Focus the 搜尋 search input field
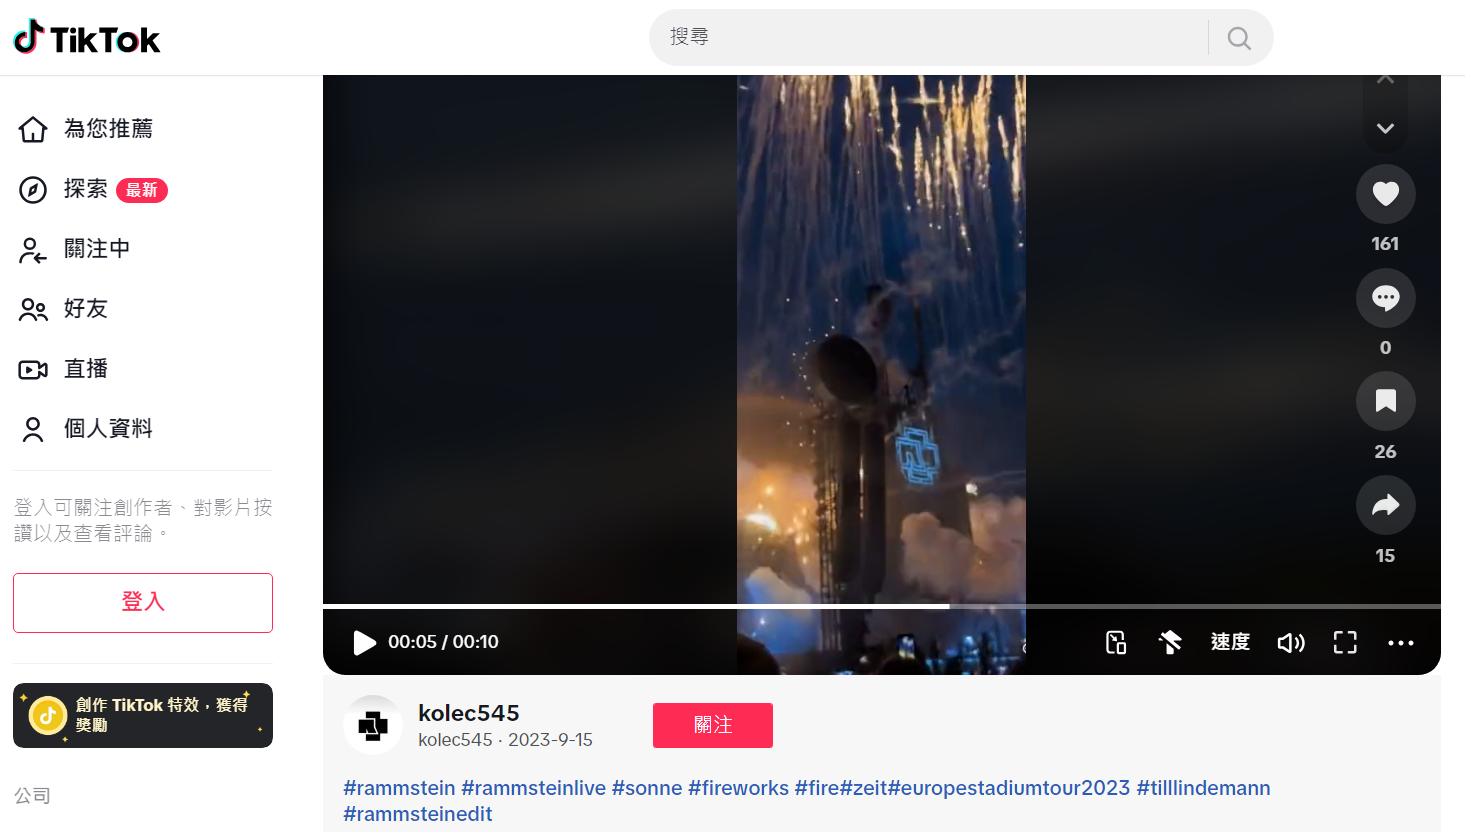The width and height of the screenshot is (1465, 832). 930,37
